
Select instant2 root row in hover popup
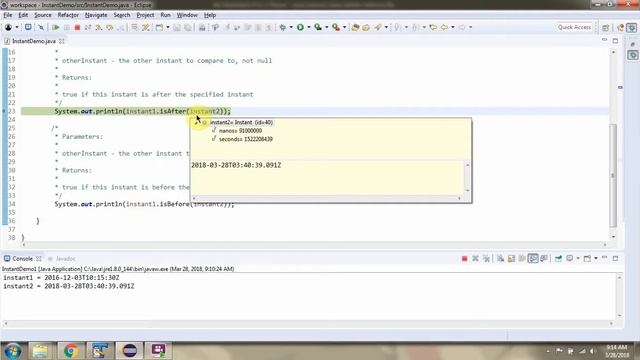tap(241, 122)
